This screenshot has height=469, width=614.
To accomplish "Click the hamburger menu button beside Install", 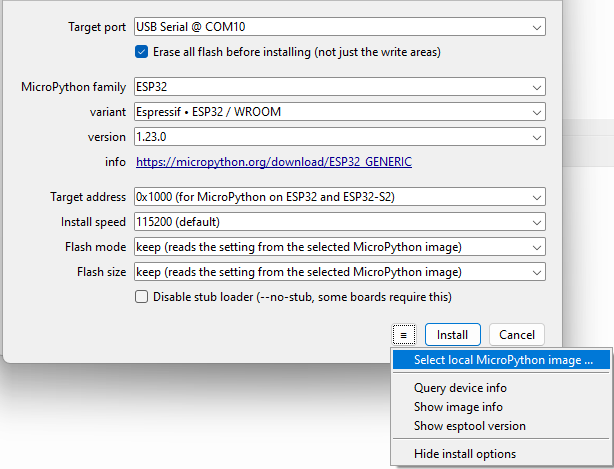I will point(403,335).
